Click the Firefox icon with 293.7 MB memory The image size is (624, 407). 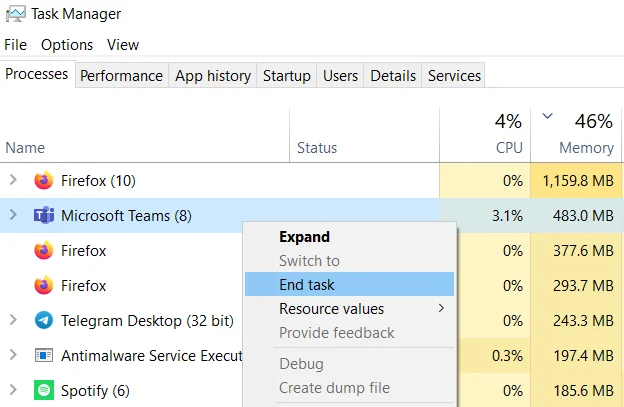pos(44,285)
